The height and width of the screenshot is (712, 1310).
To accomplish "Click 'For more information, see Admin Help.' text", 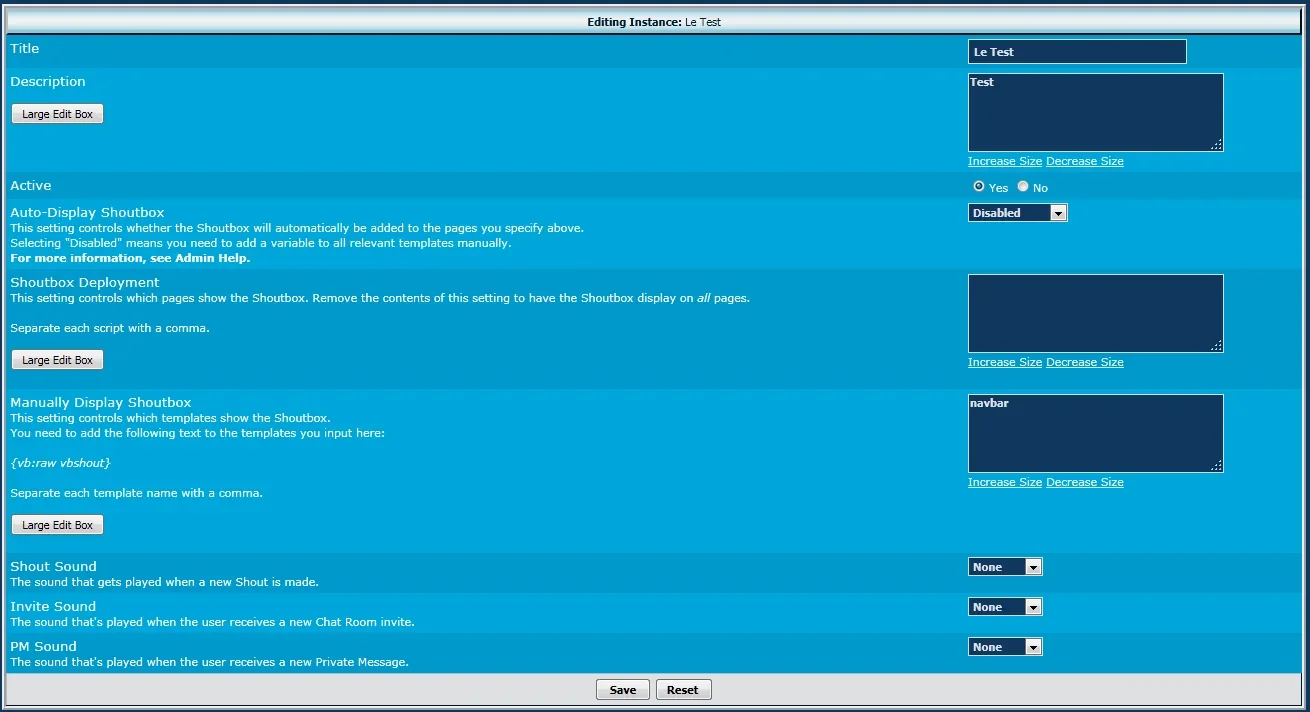I will tap(130, 258).
